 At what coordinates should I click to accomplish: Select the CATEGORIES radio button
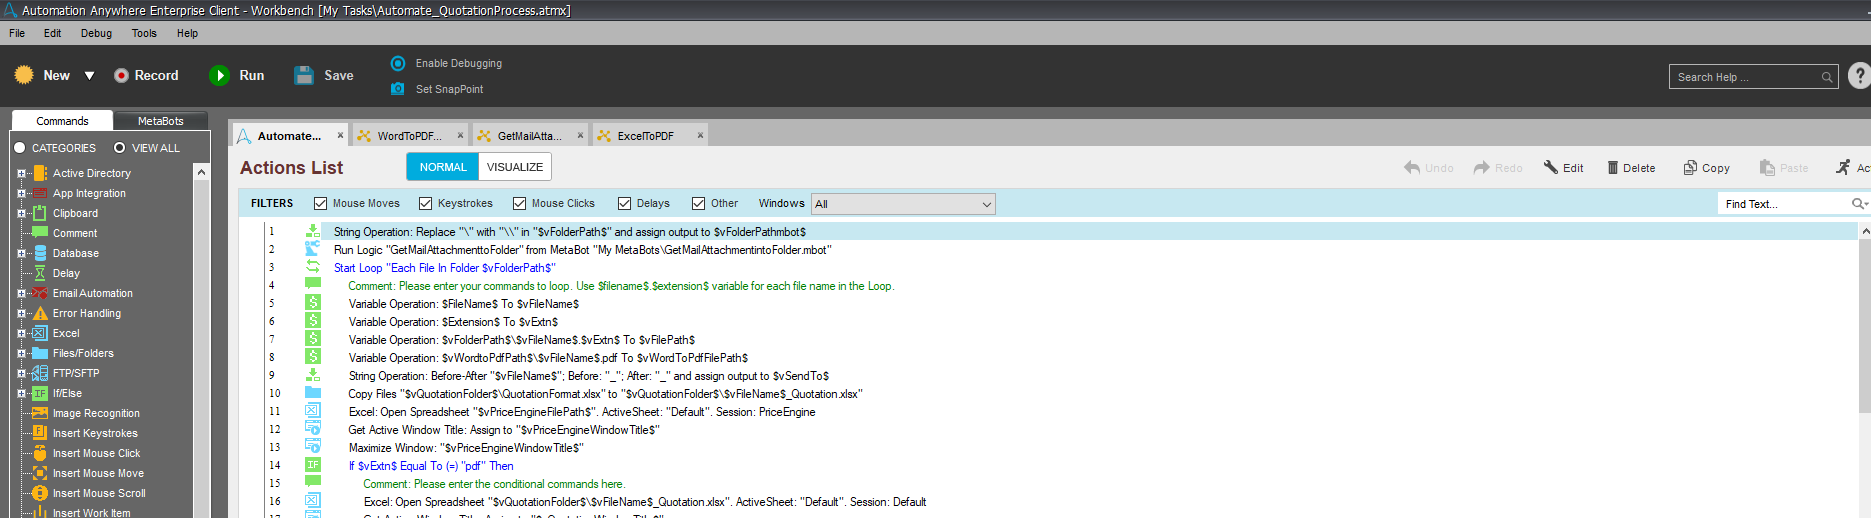click(19, 148)
